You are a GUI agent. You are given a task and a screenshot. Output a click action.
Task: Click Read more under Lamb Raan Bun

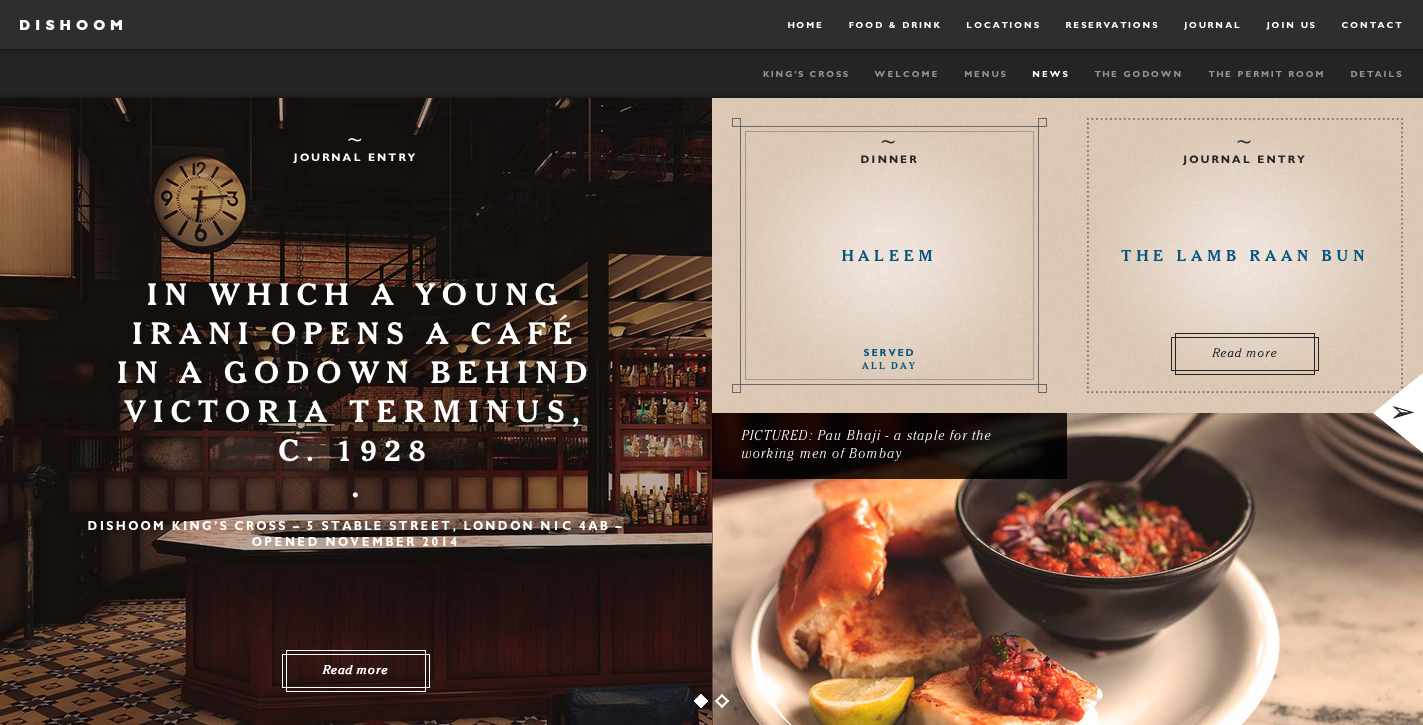click(1245, 354)
